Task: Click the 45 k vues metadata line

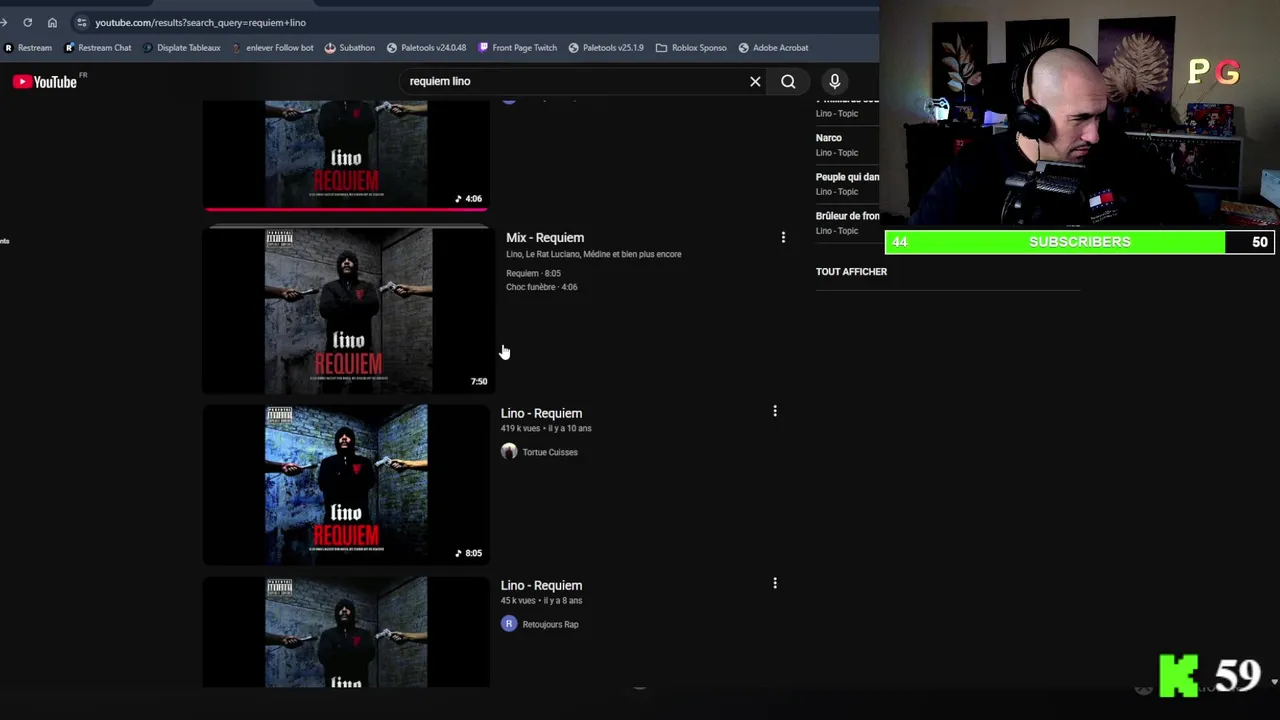Action: coord(541,600)
